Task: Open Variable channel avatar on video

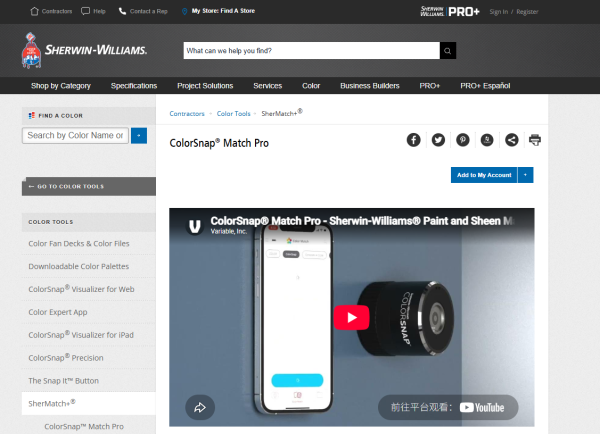Action: (x=195, y=226)
